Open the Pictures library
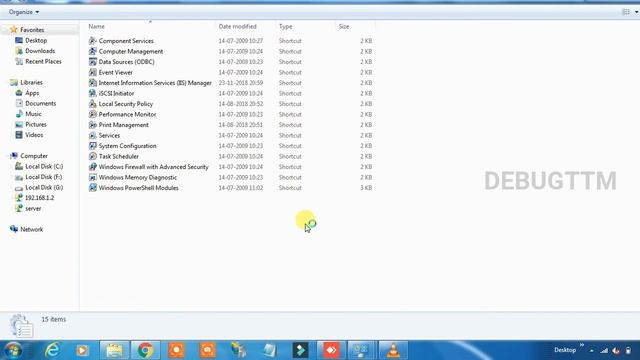The width and height of the screenshot is (640, 360). tap(36, 124)
